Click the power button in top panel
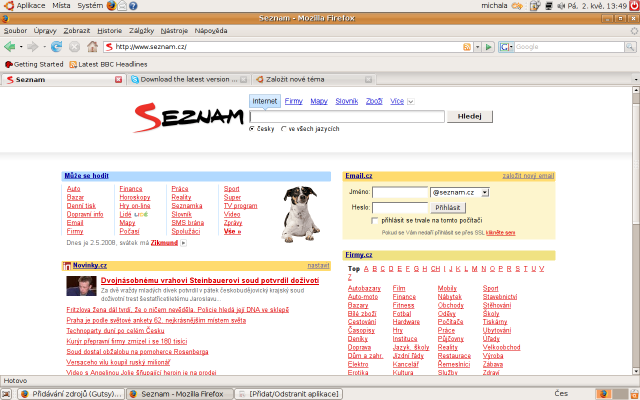Viewport: 640px width, 400px height. pyautogui.click(x=634, y=6)
